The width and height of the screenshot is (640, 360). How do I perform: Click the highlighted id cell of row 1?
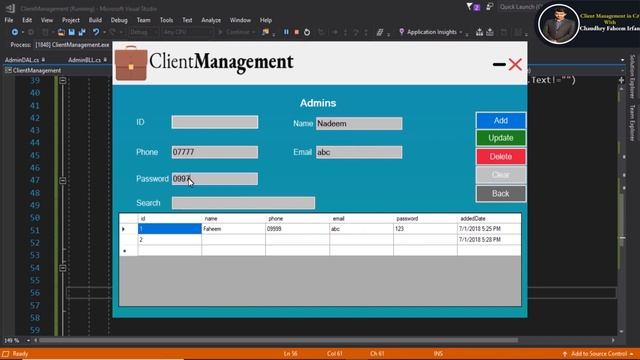[170, 229]
